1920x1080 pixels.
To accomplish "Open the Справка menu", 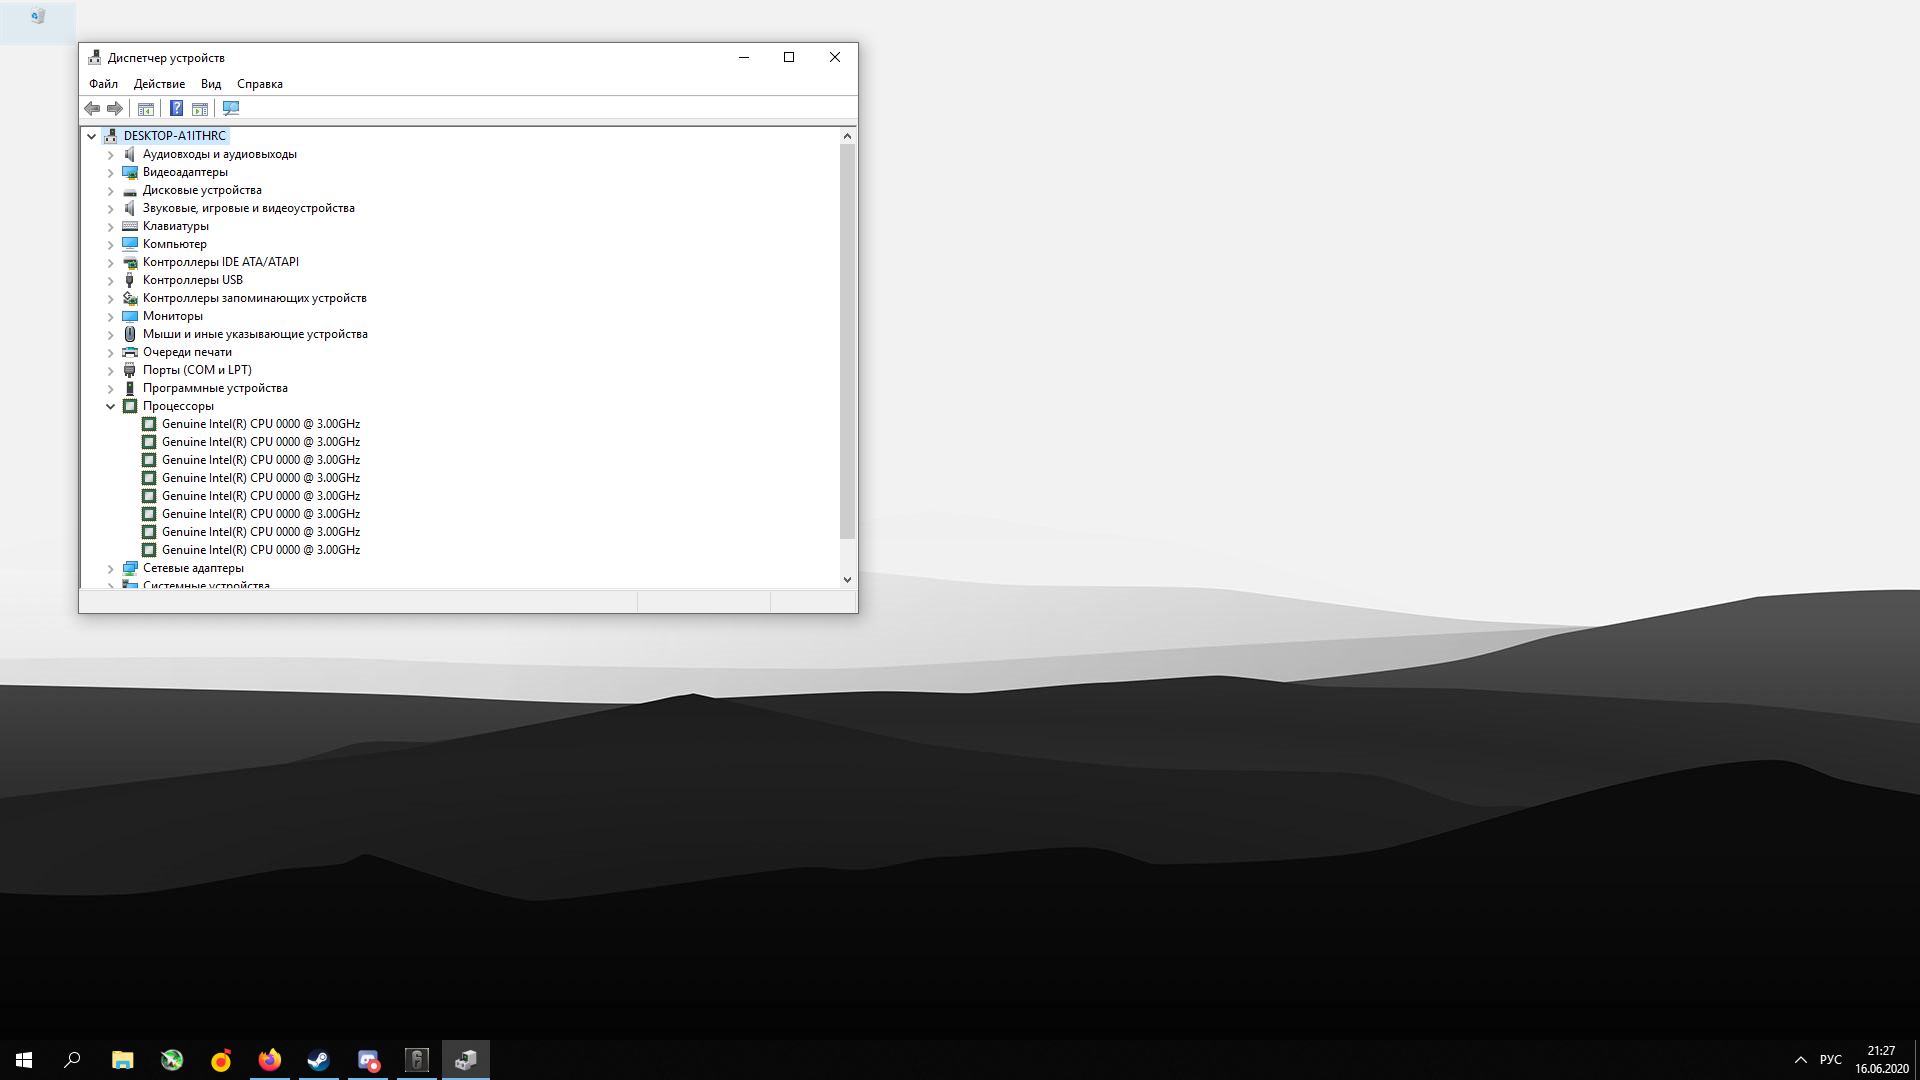I will click(x=259, y=84).
